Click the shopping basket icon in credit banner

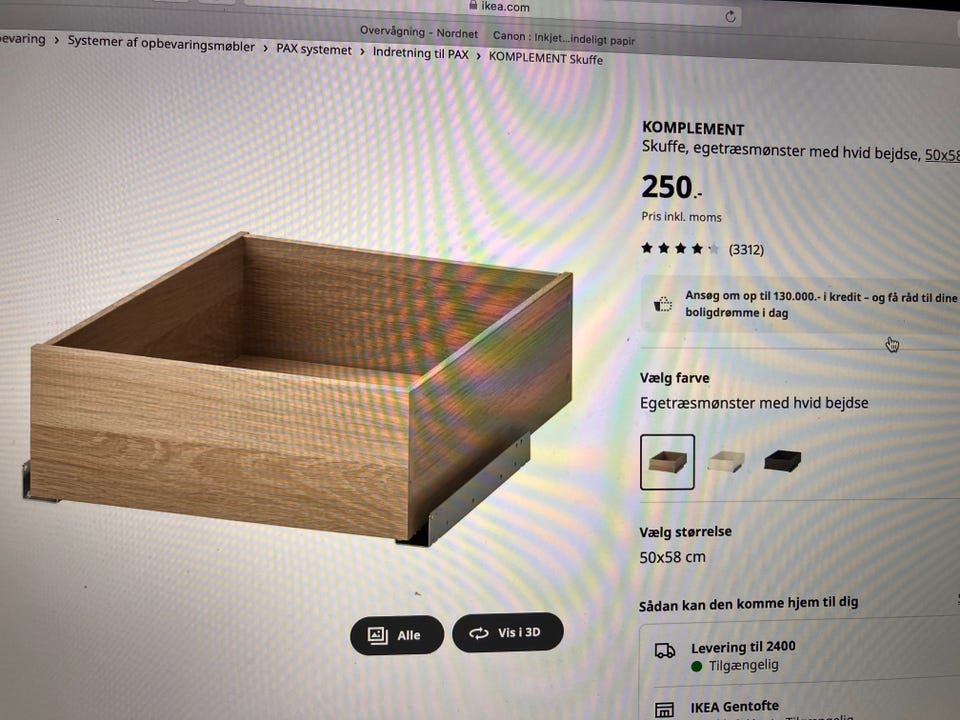point(662,304)
